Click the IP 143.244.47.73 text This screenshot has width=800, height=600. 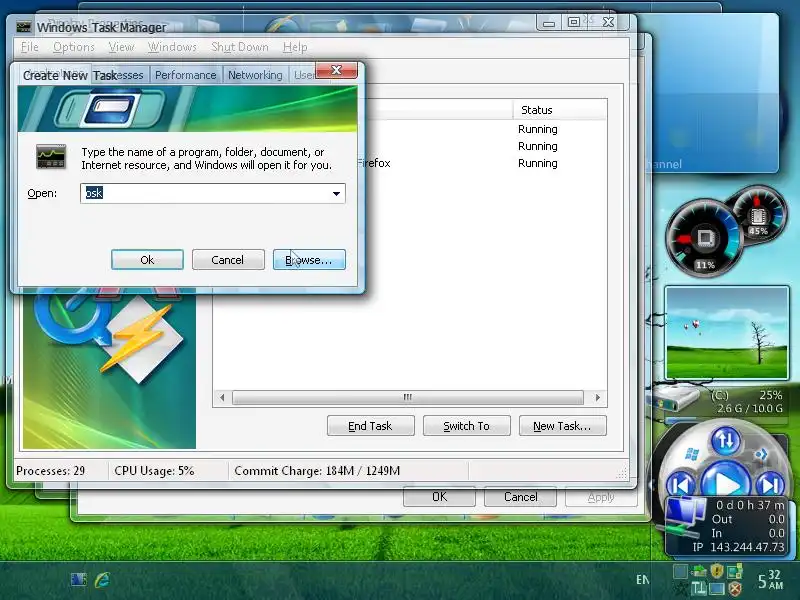738,547
